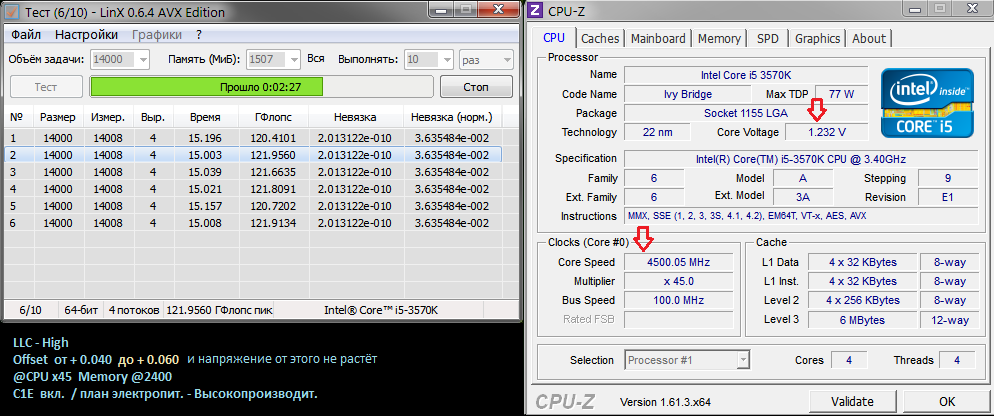
Task: Select the CPU tab in CPU-Z
Action: (554, 37)
